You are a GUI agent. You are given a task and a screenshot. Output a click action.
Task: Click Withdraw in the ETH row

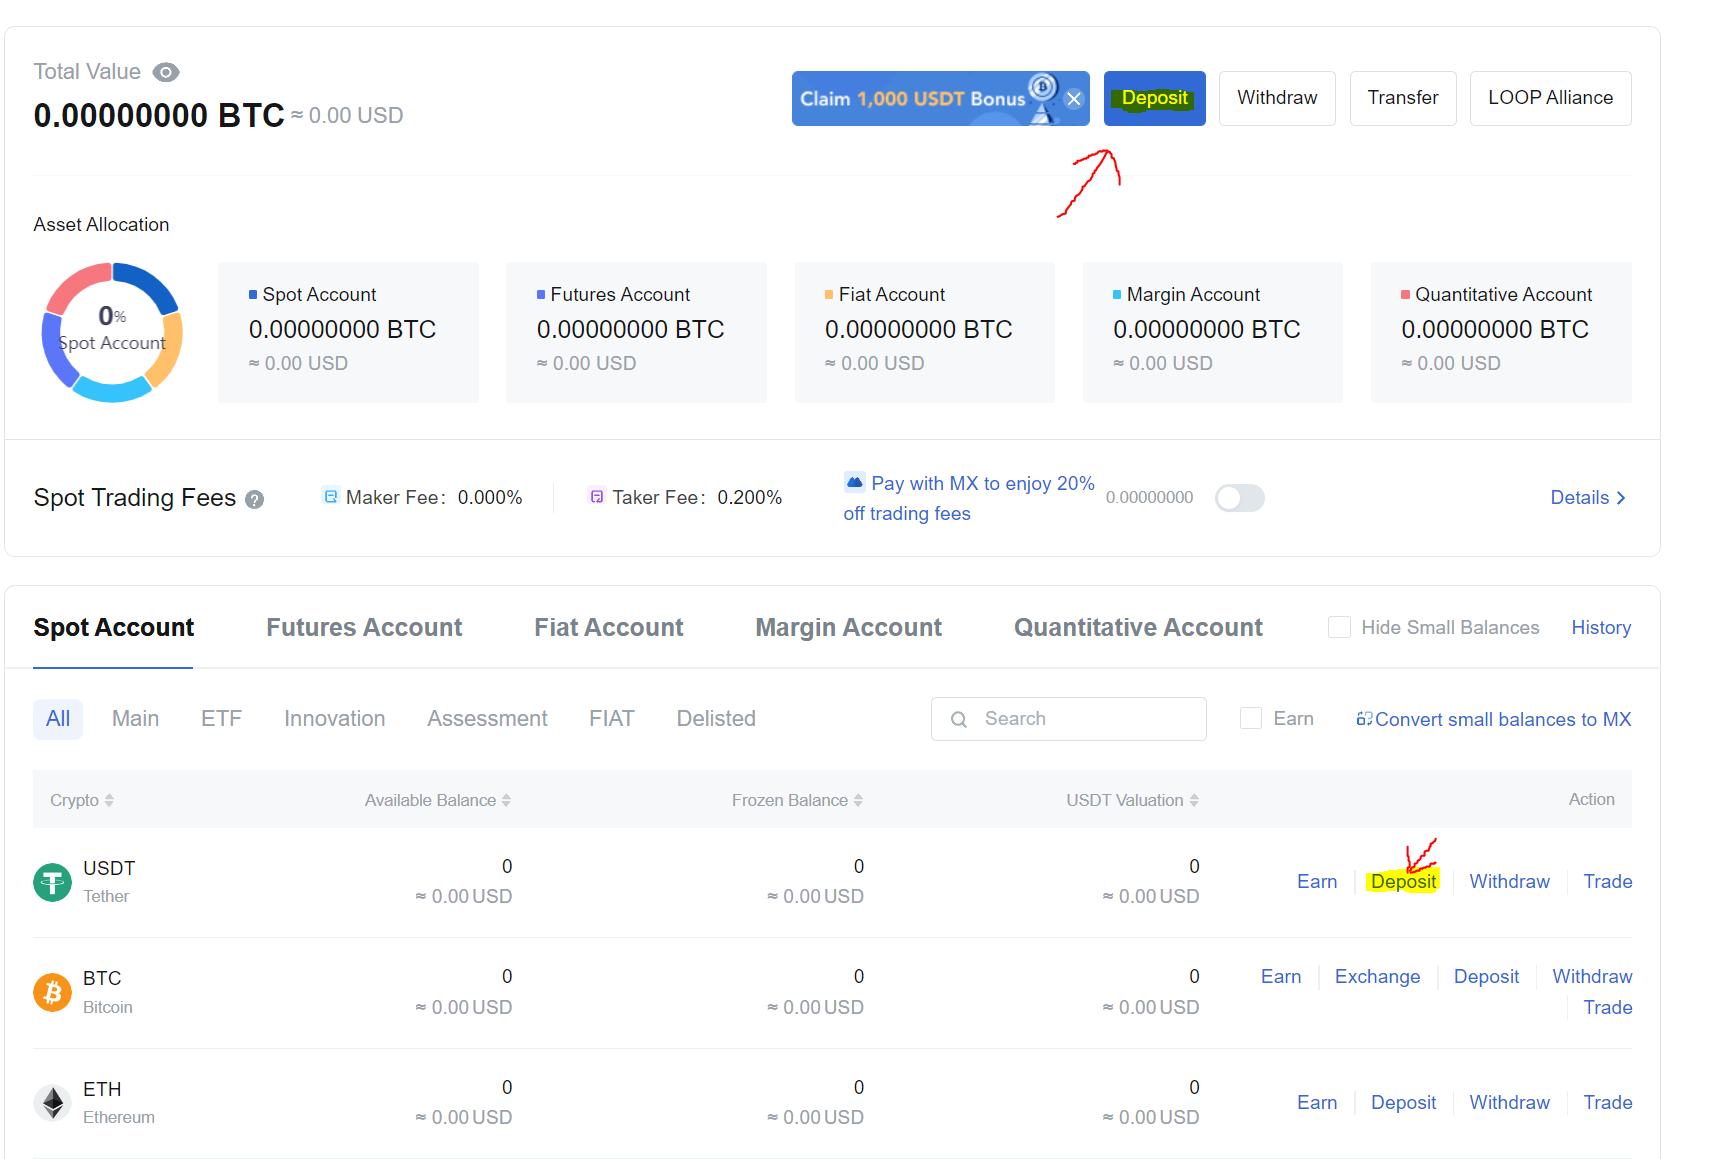1509,1102
